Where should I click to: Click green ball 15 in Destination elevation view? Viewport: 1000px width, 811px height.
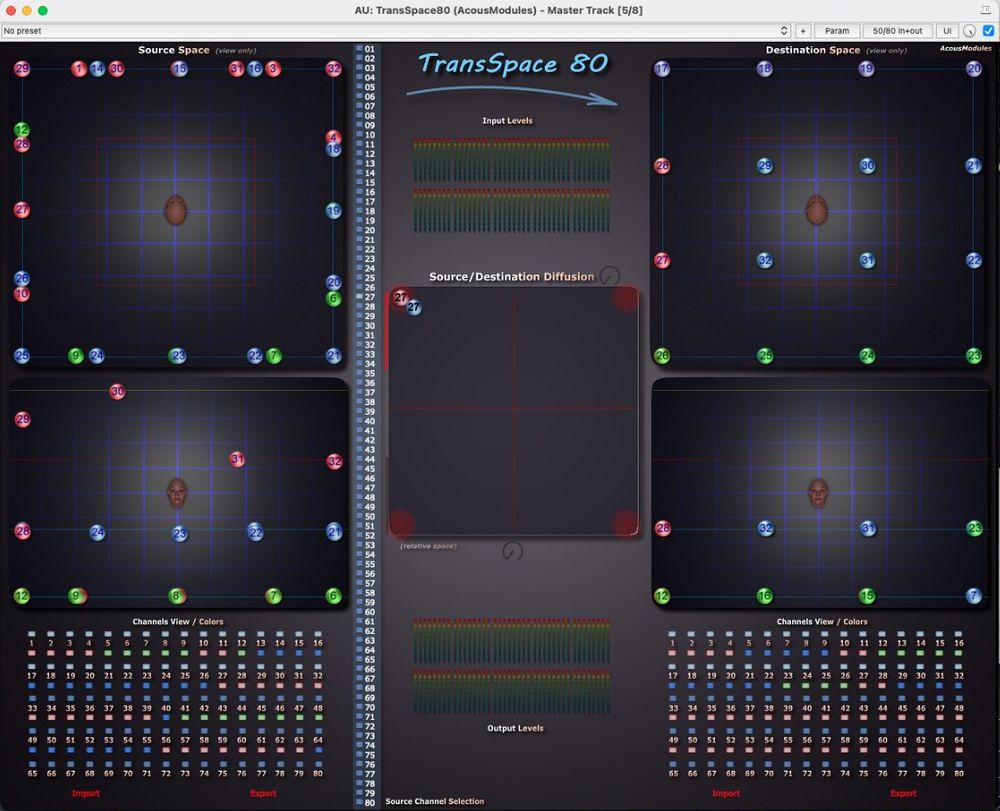point(867,596)
